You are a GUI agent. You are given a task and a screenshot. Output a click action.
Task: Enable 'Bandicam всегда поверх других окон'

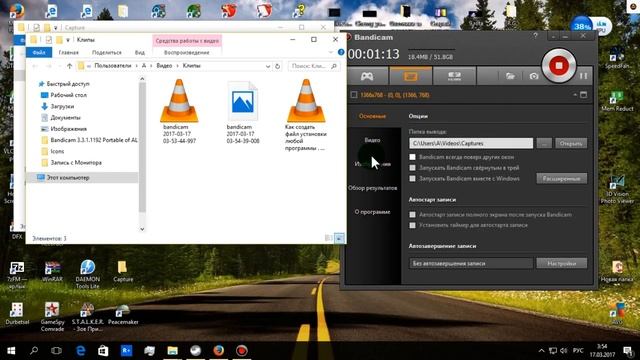pyautogui.click(x=412, y=157)
